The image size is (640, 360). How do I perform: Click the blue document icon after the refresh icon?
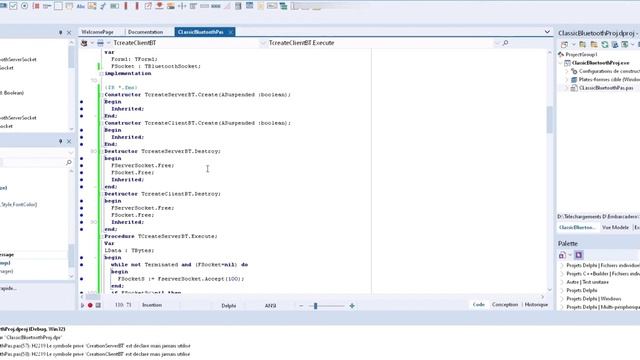615,44
